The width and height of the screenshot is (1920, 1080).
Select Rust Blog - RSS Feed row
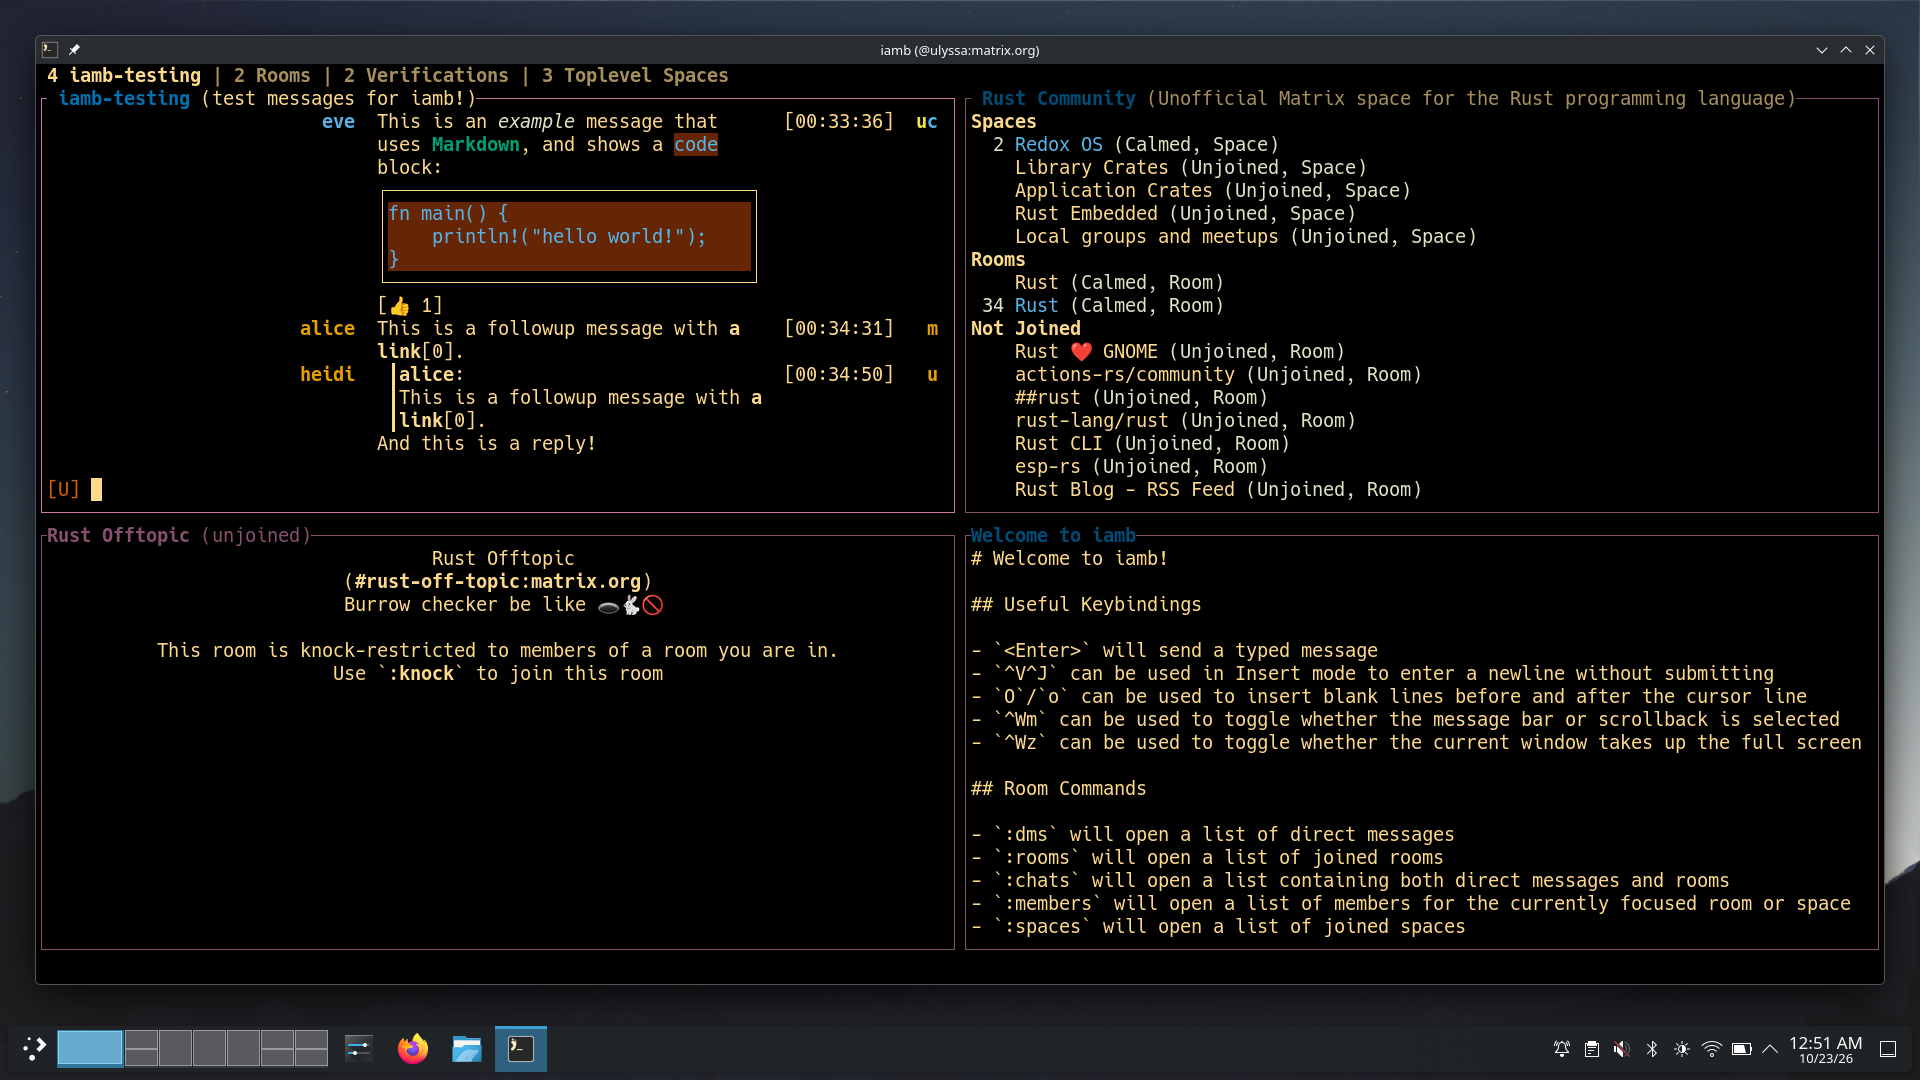(x=1218, y=489)
